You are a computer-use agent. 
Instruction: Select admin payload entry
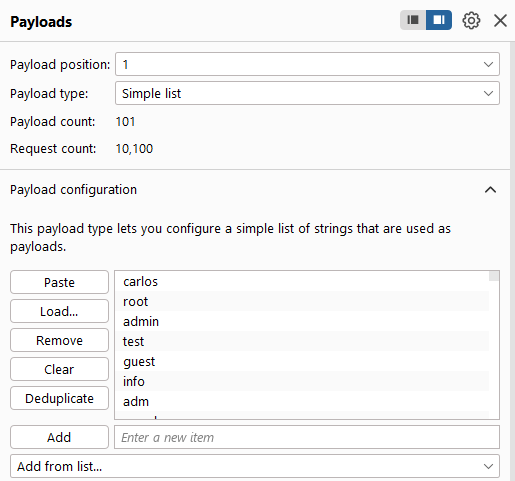tap(302, 321)
